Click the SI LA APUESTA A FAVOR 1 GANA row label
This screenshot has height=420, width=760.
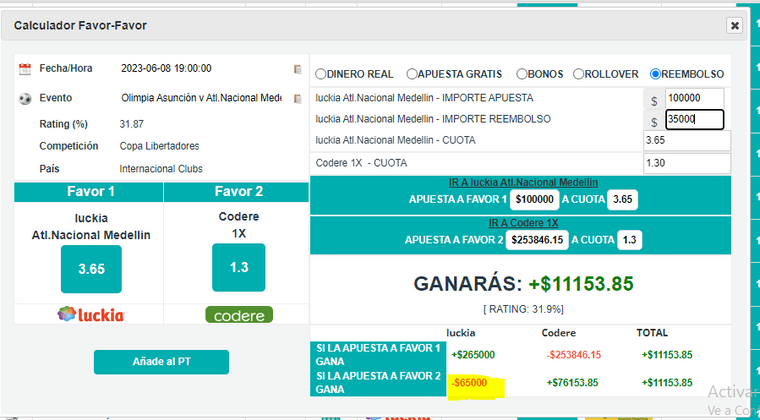point(378,355)
